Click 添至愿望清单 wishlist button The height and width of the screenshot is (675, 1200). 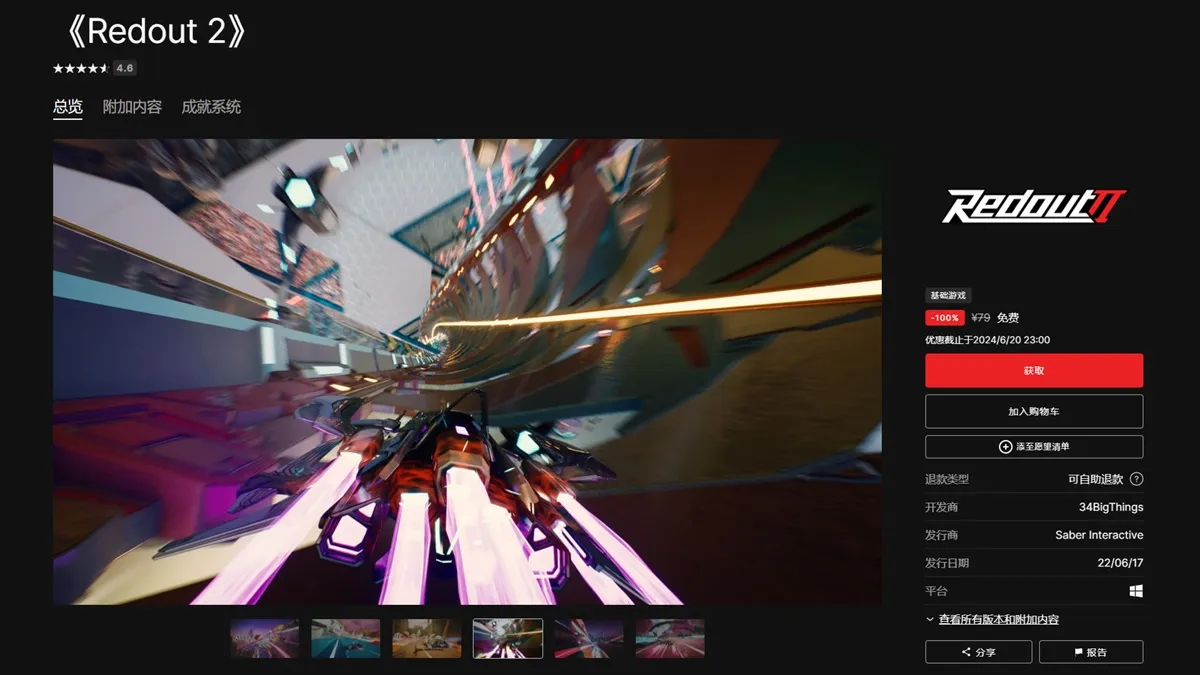coord(1034,446)
